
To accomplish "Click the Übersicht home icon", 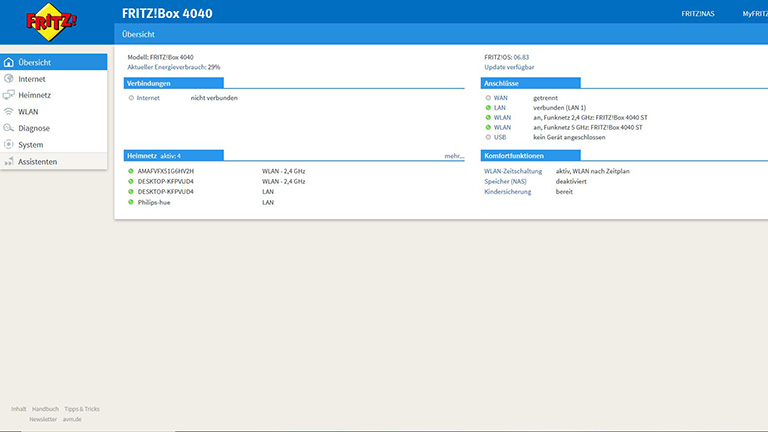I will pos(9,62).
